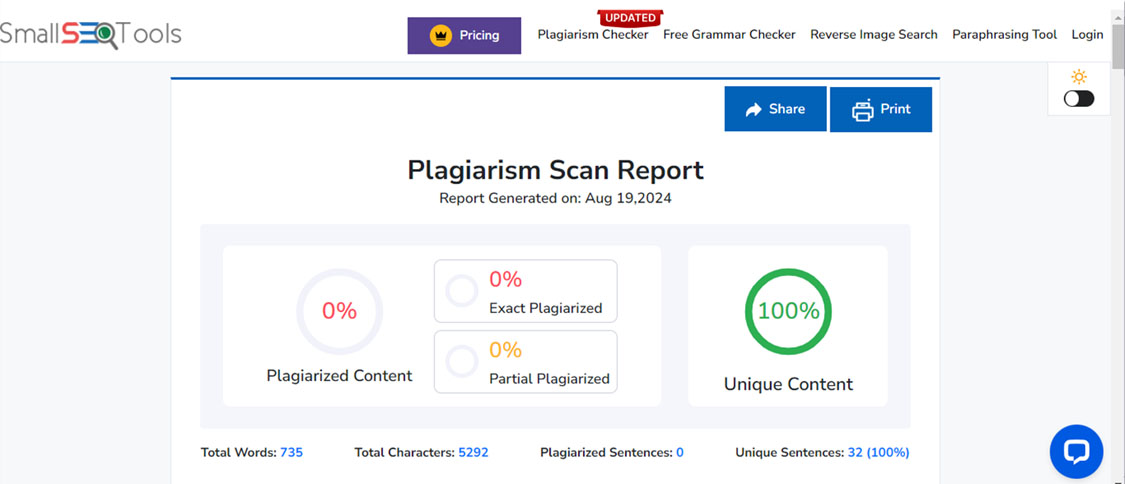This screenshot has height=484, width=1125.
Task: Click the Login link
Action: click(x=1087, y=35)
